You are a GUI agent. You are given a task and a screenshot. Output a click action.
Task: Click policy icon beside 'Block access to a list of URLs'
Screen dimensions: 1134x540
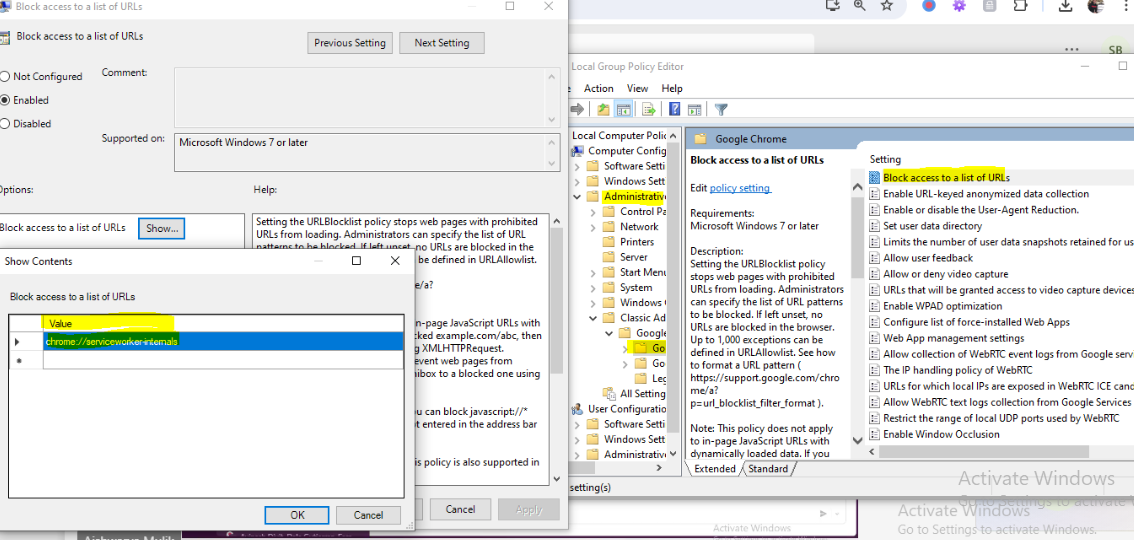[x=874, y=177]
